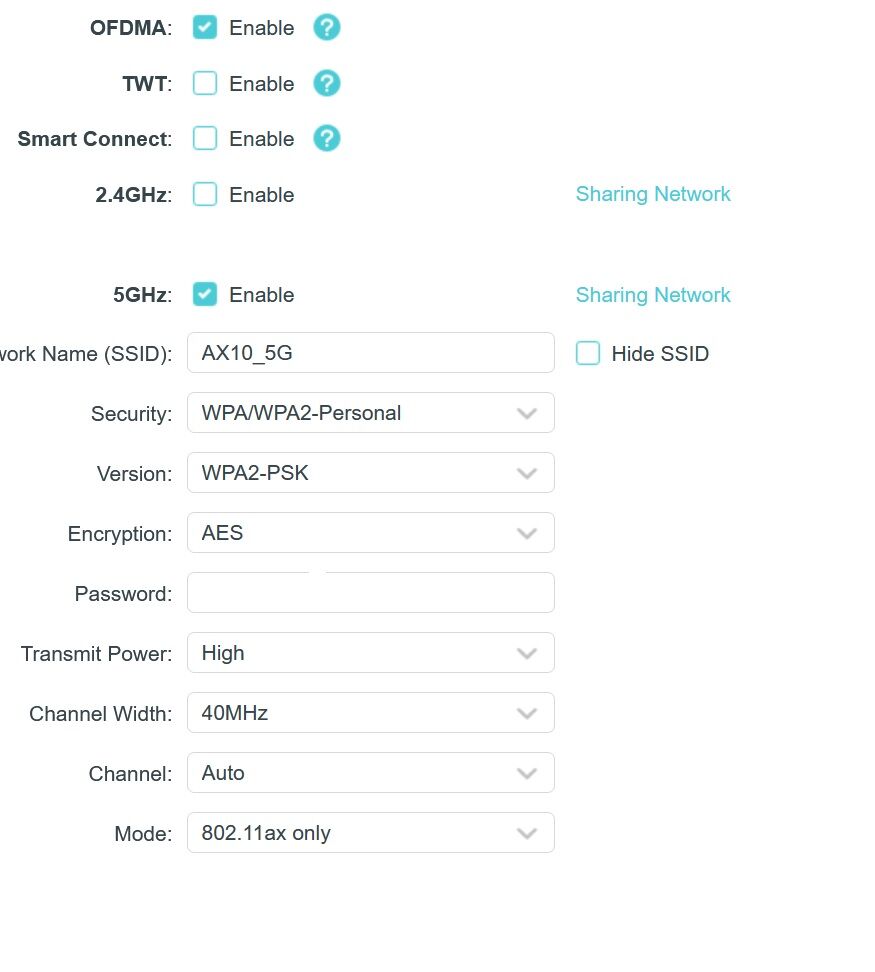Enable the 2.4GHz wireless band checkbox
The width and height of the screenshot is (875, 972).
point(205,195)
